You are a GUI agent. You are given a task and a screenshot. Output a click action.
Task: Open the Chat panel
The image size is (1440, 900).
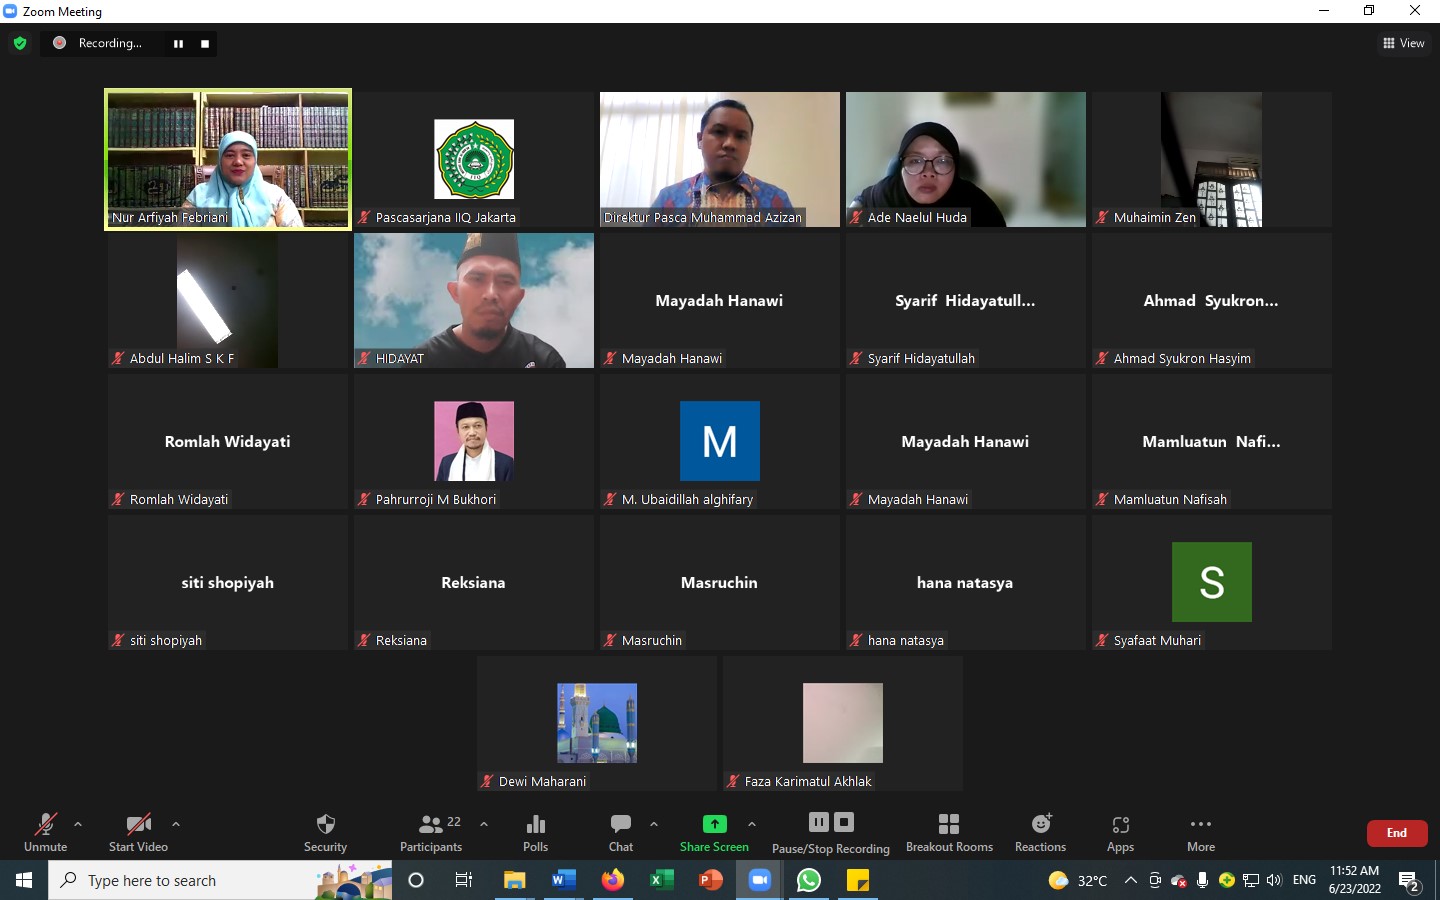[621, 832]
